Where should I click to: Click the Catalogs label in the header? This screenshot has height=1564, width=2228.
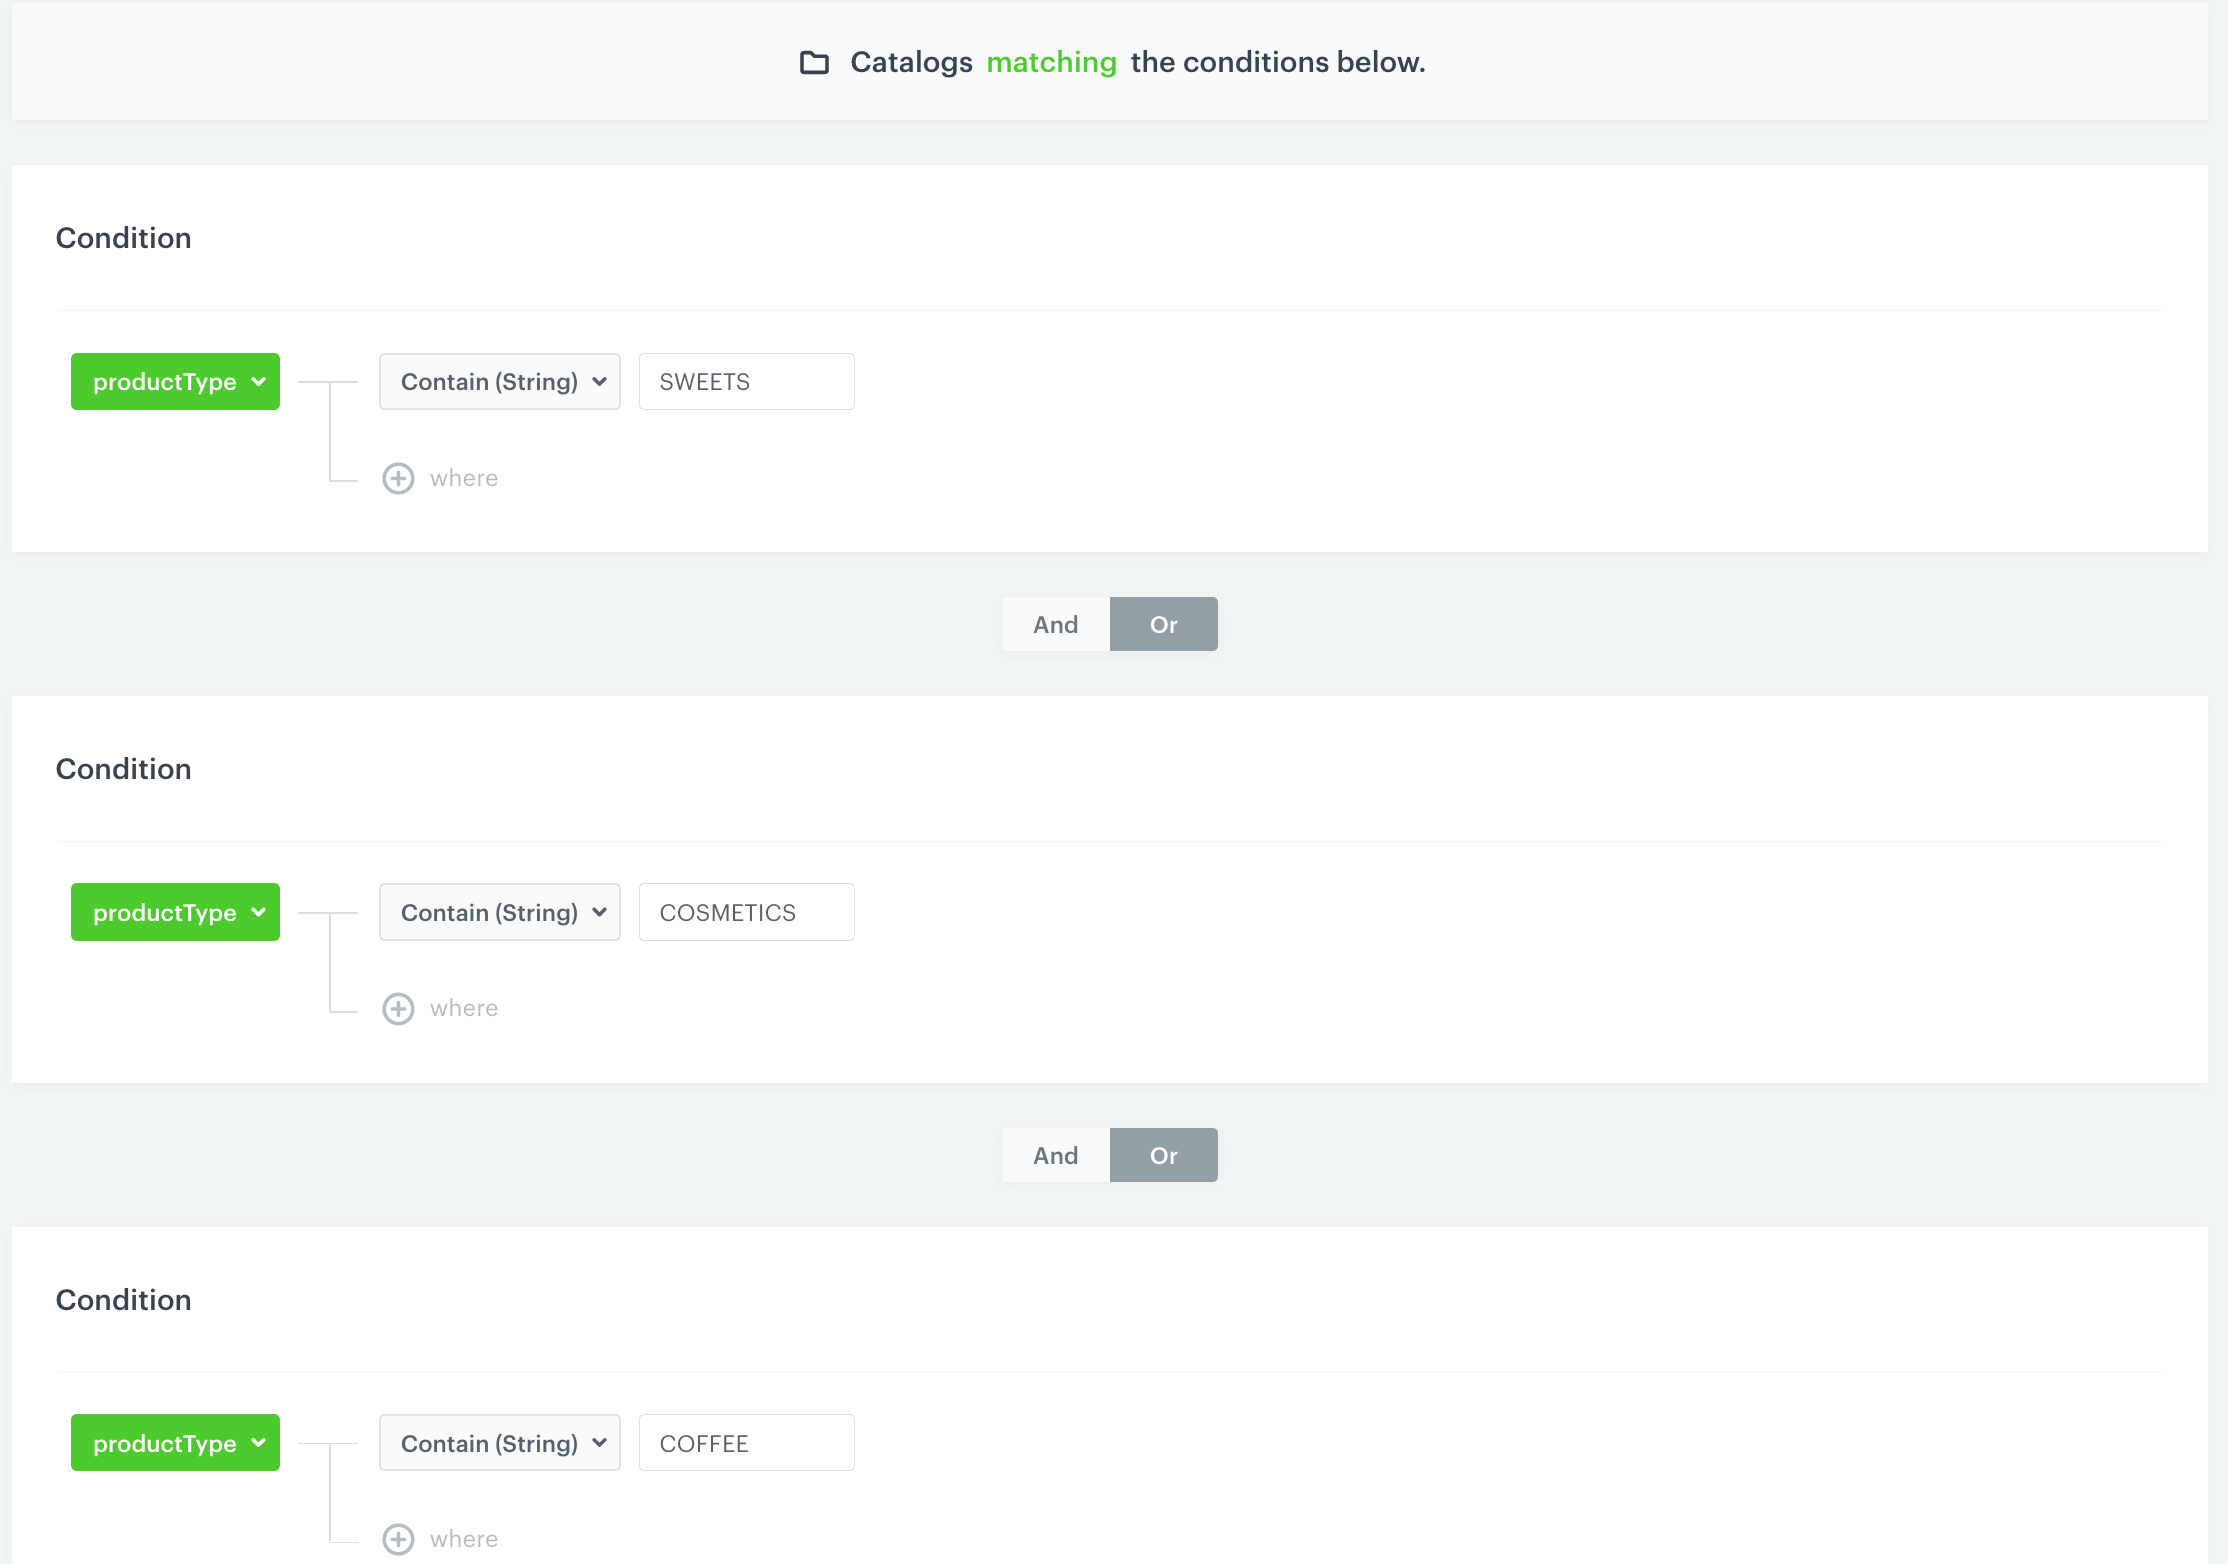point(910,62)
